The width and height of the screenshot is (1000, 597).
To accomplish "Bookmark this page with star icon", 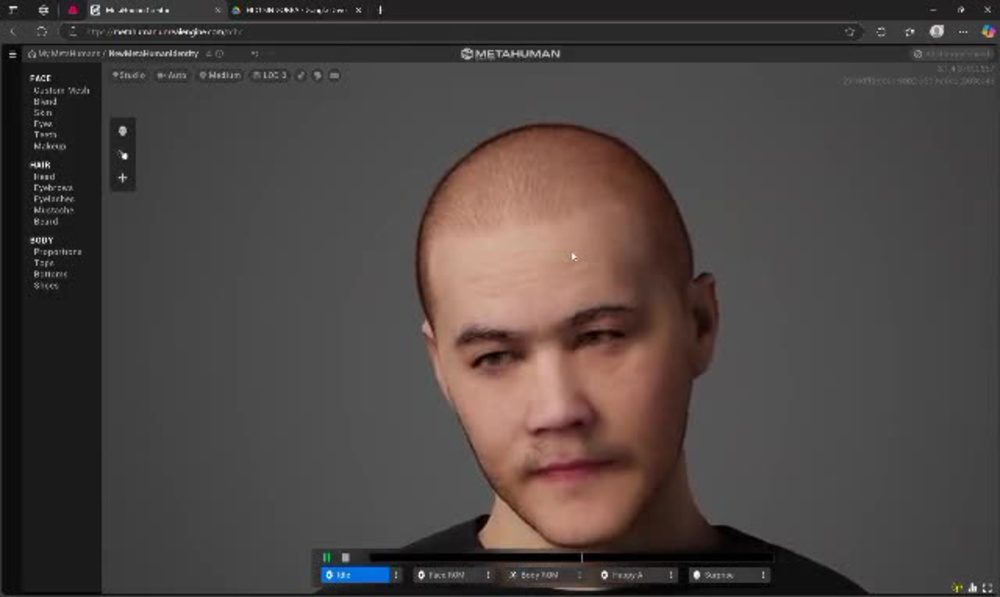I will pos(849,31).
